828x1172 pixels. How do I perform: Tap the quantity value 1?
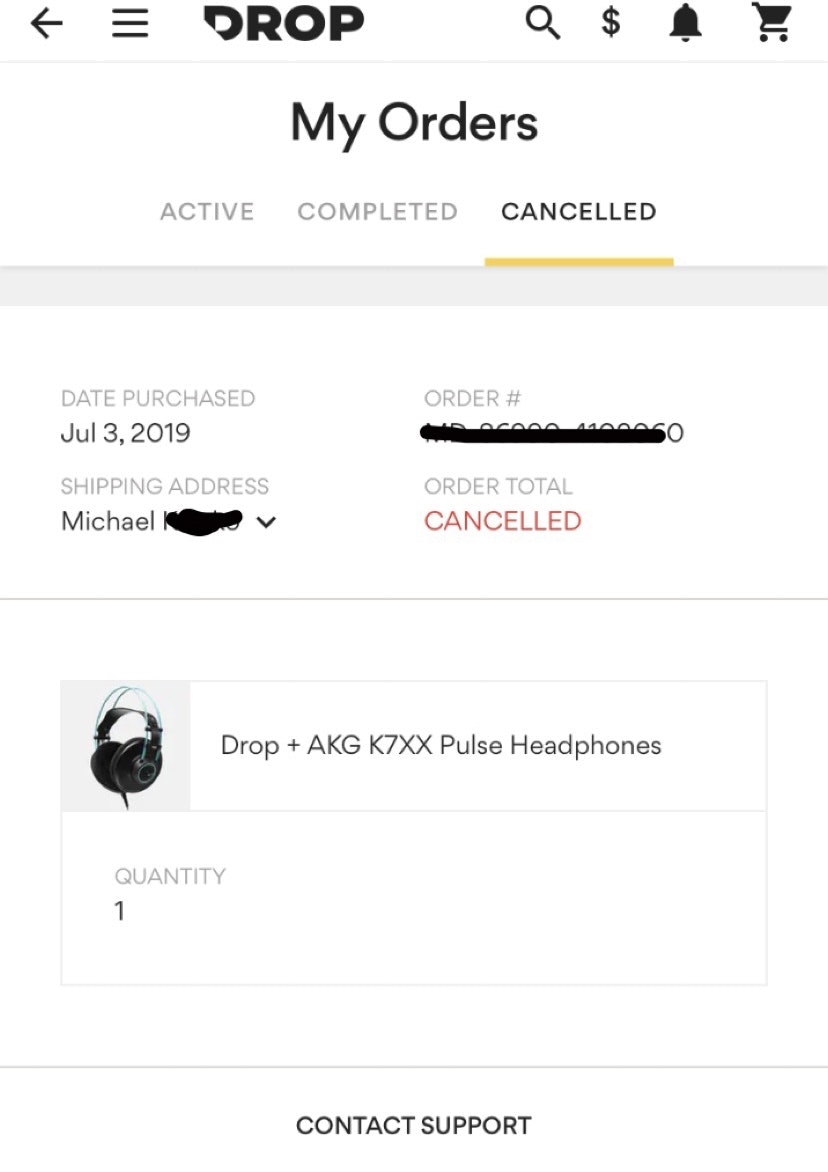[120, 911]
